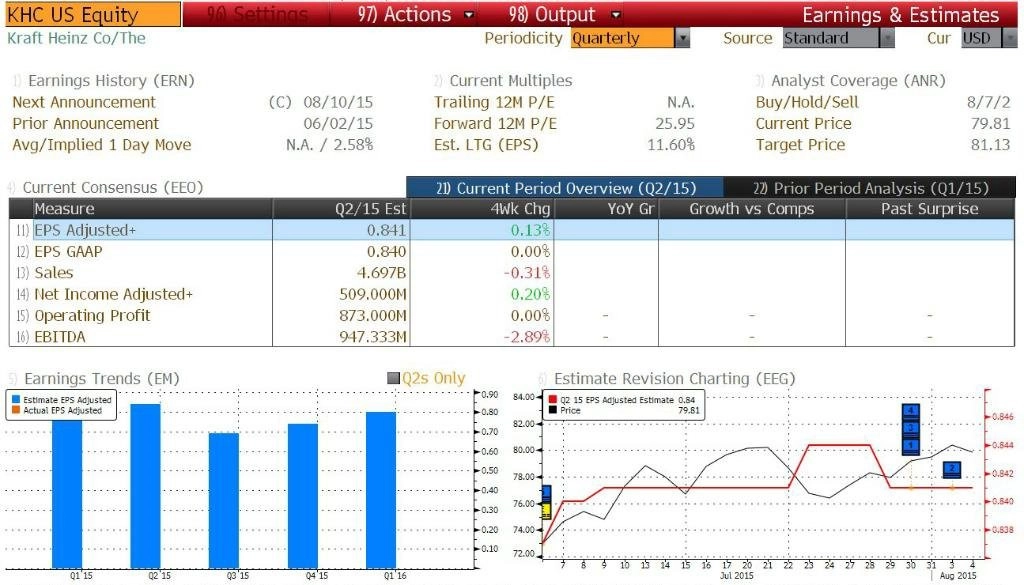Open Earnings Trends (EM) section
This screenshot has height=585, width=1024.
coord(101,379)
